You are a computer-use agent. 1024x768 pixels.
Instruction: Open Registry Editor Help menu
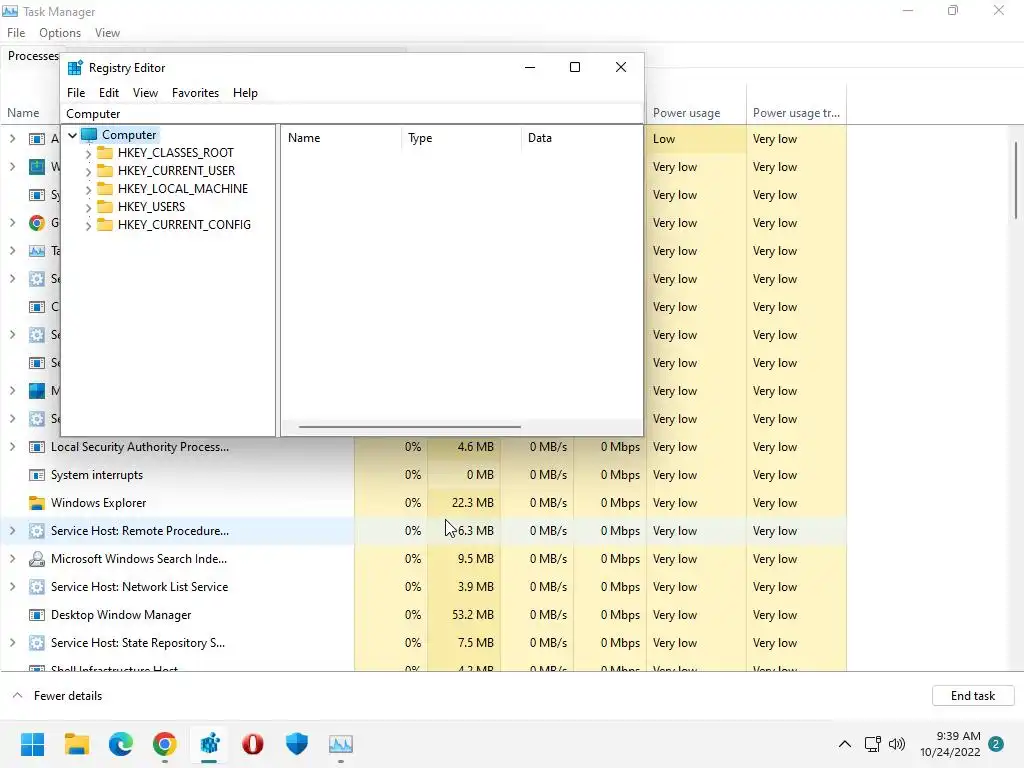[245, 93]
